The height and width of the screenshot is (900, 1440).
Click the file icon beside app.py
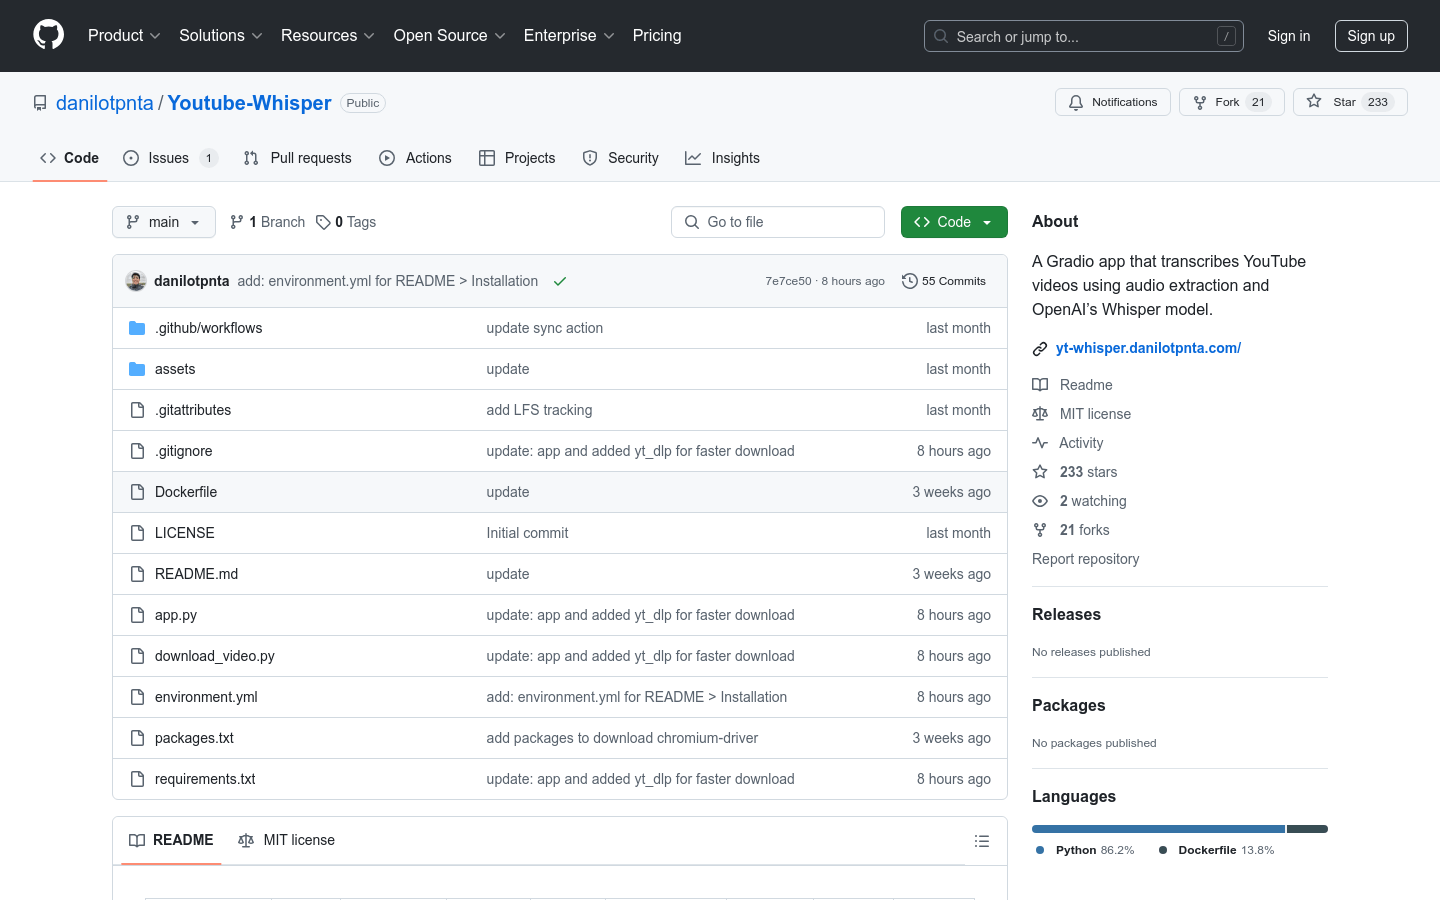point(137,615)
